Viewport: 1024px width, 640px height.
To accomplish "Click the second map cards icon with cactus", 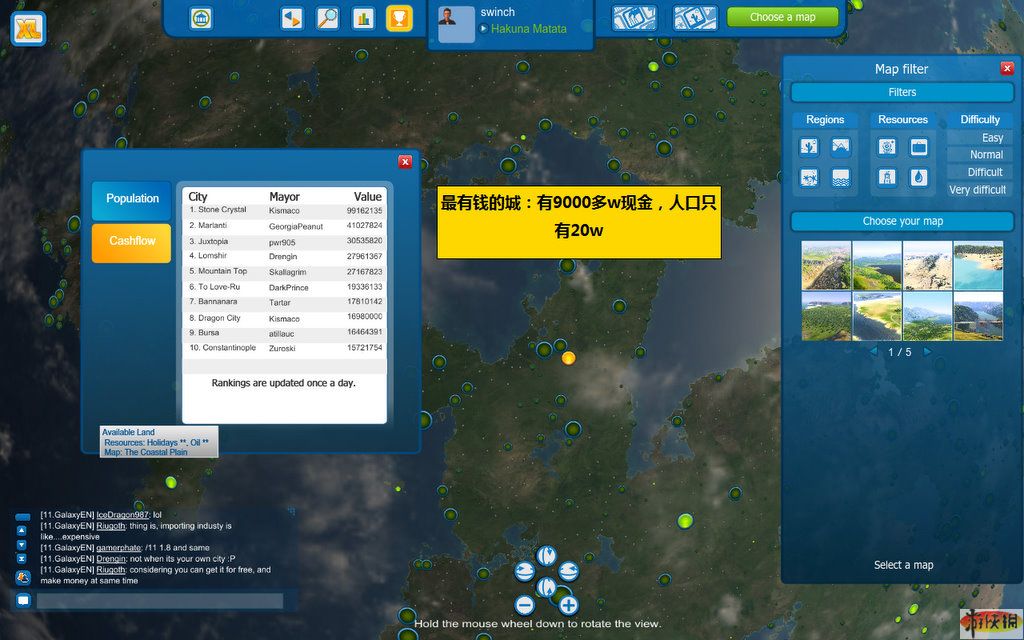I will 695,18.
